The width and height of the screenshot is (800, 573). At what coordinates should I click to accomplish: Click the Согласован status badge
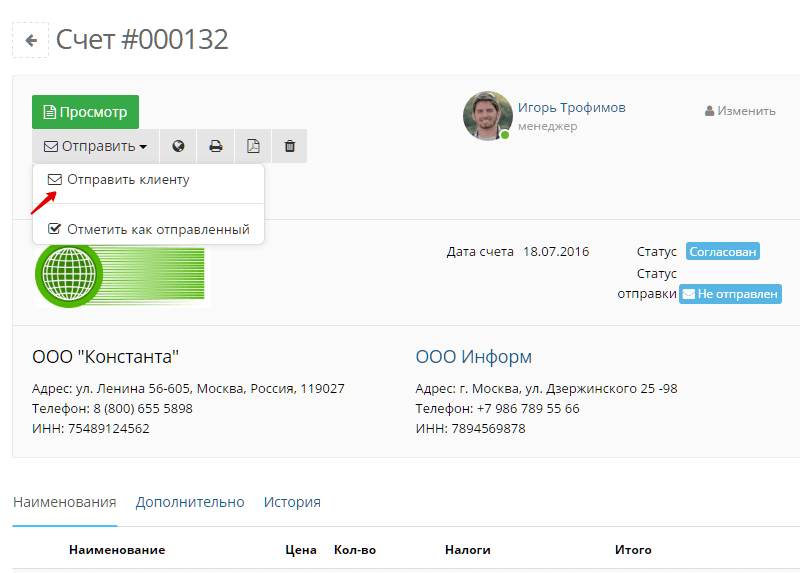pos(722,252)
